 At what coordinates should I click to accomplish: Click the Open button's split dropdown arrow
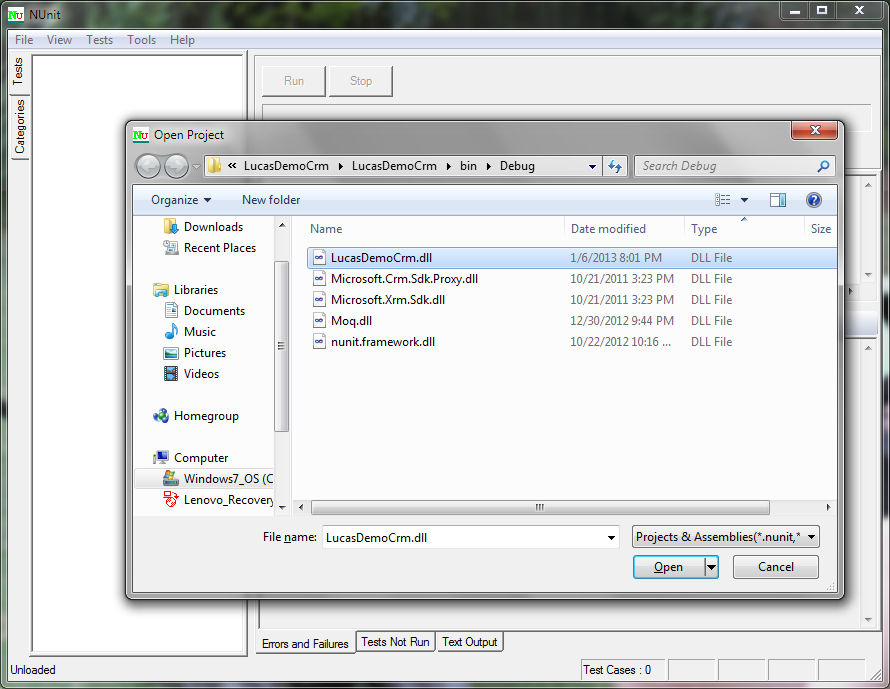click(x=711, y=567)
